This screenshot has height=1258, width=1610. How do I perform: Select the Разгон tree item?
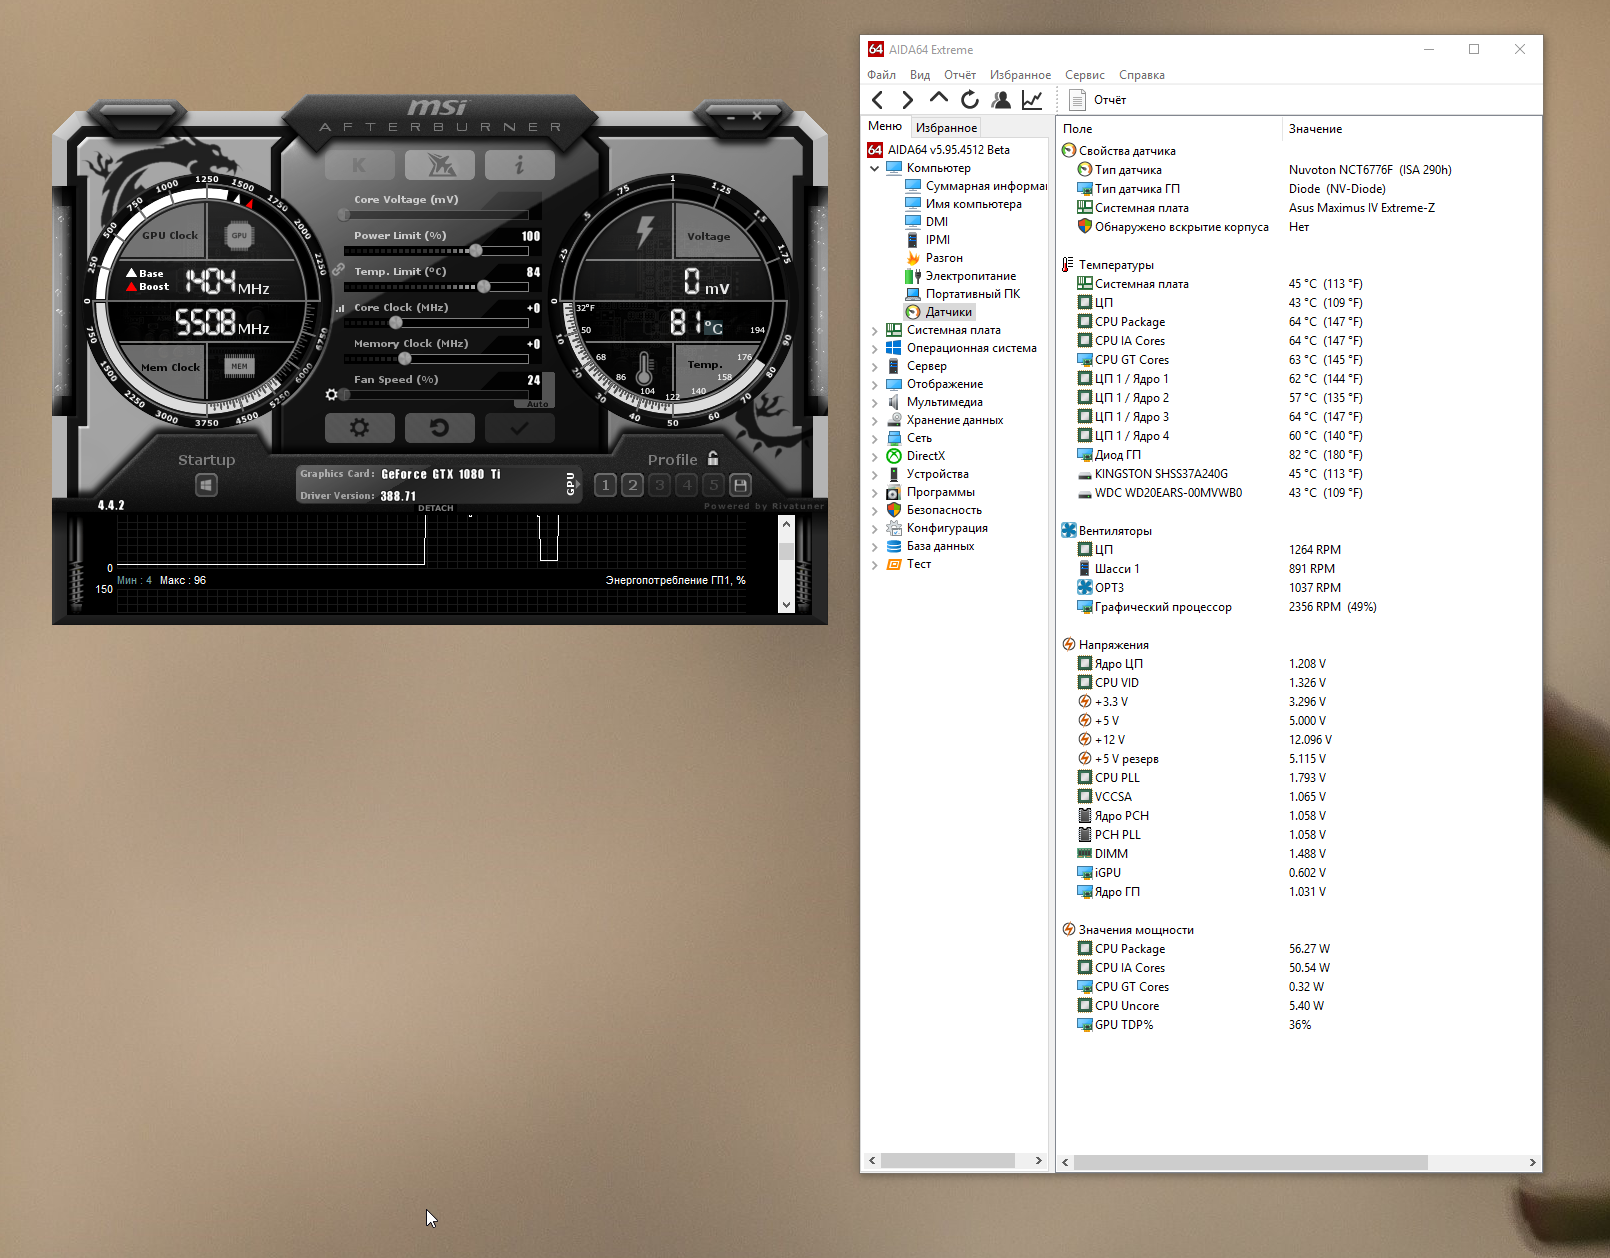pos(943,258)
